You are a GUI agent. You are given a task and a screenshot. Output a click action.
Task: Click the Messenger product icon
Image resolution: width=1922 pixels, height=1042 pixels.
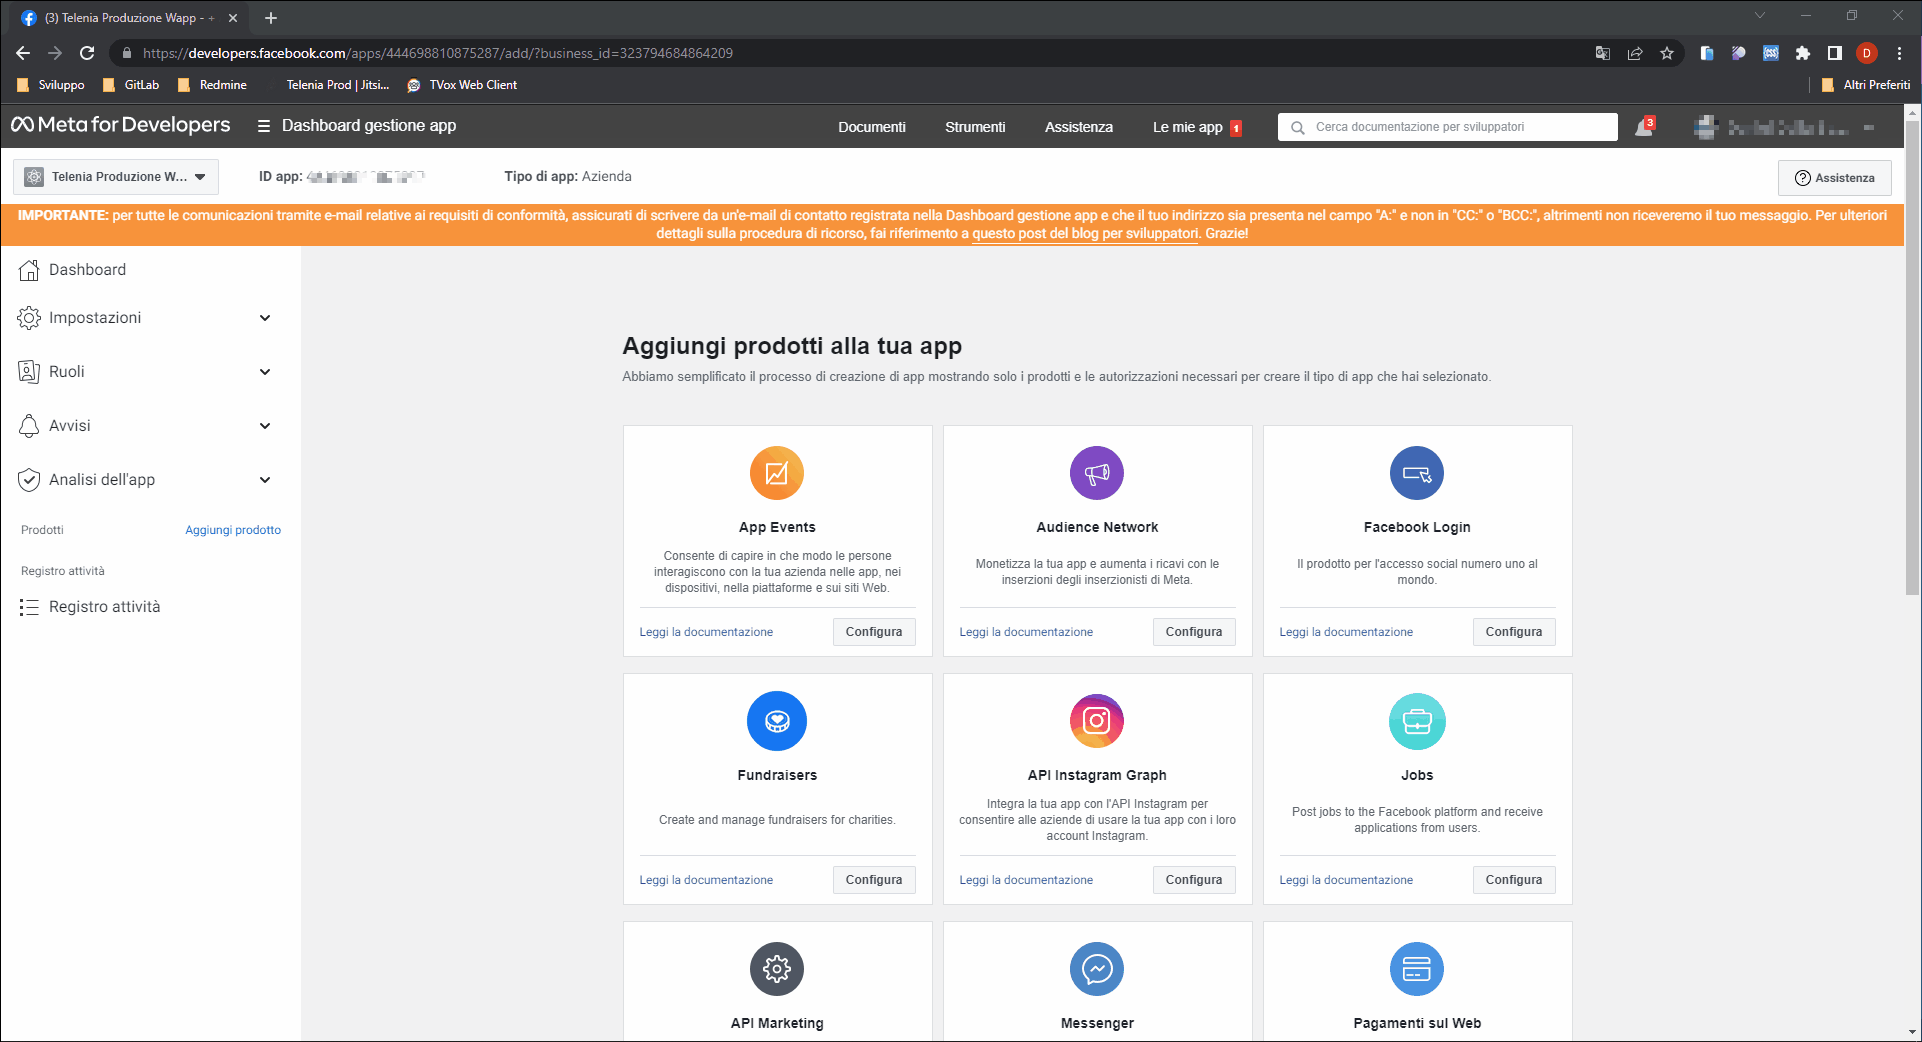tap(1097, 969)
